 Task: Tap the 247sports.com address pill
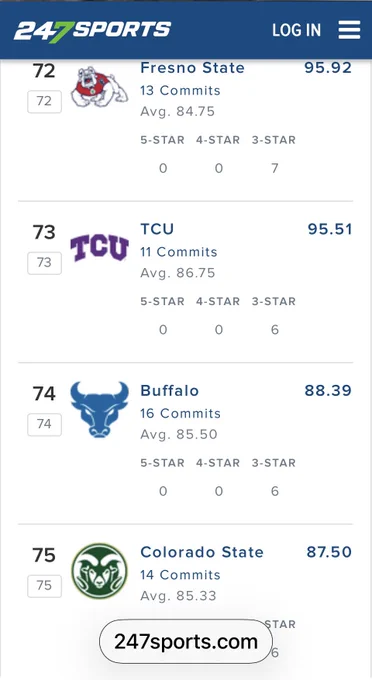click(186, 641)
